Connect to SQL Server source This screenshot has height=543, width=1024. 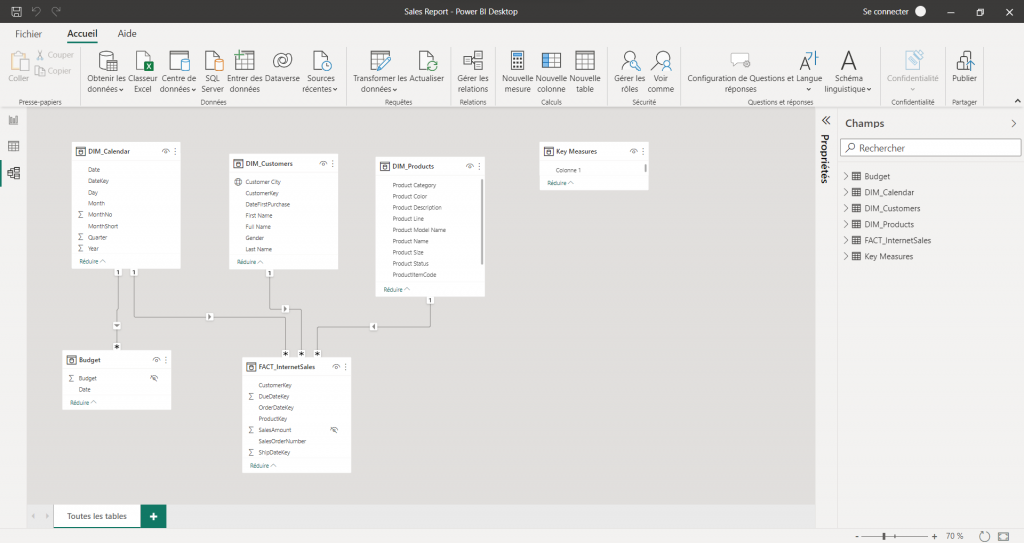[x=213, y=72]
